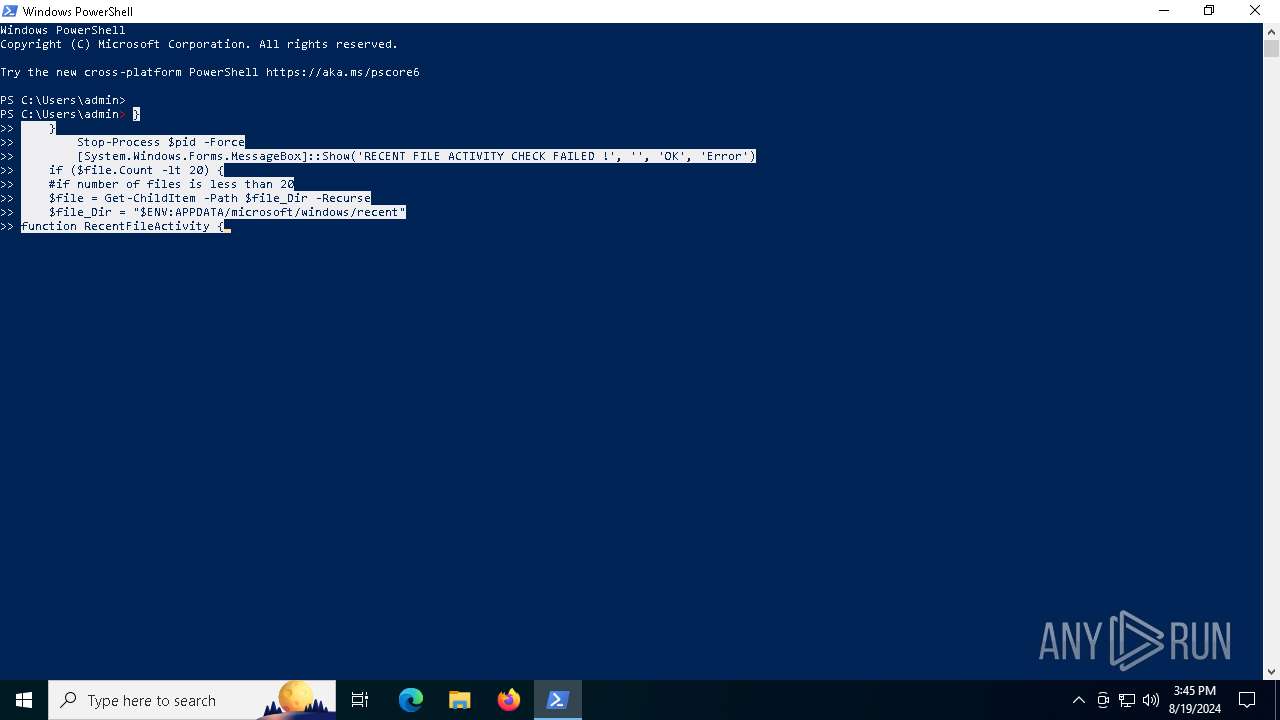Open the clock showing 3:45 PM
Viewport: 1280px width, 720px height.
point(1195,700)
